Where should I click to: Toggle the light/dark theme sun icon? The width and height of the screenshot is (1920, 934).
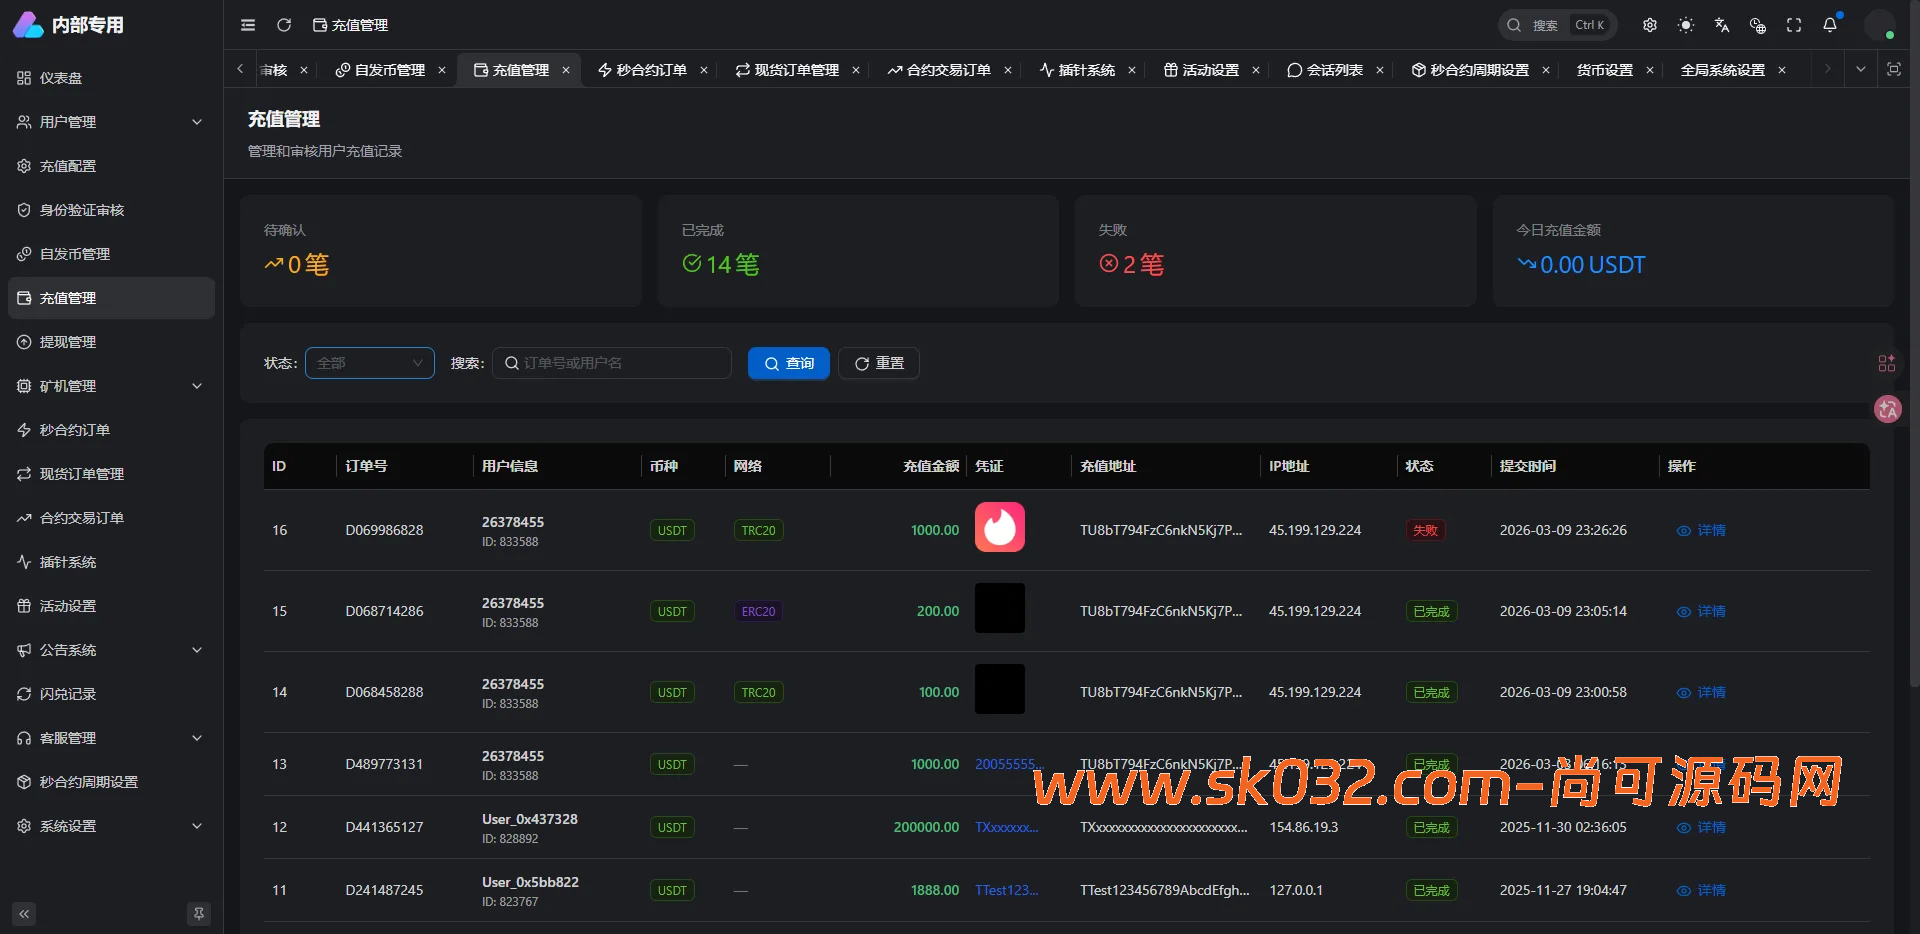click(1686, 25)
